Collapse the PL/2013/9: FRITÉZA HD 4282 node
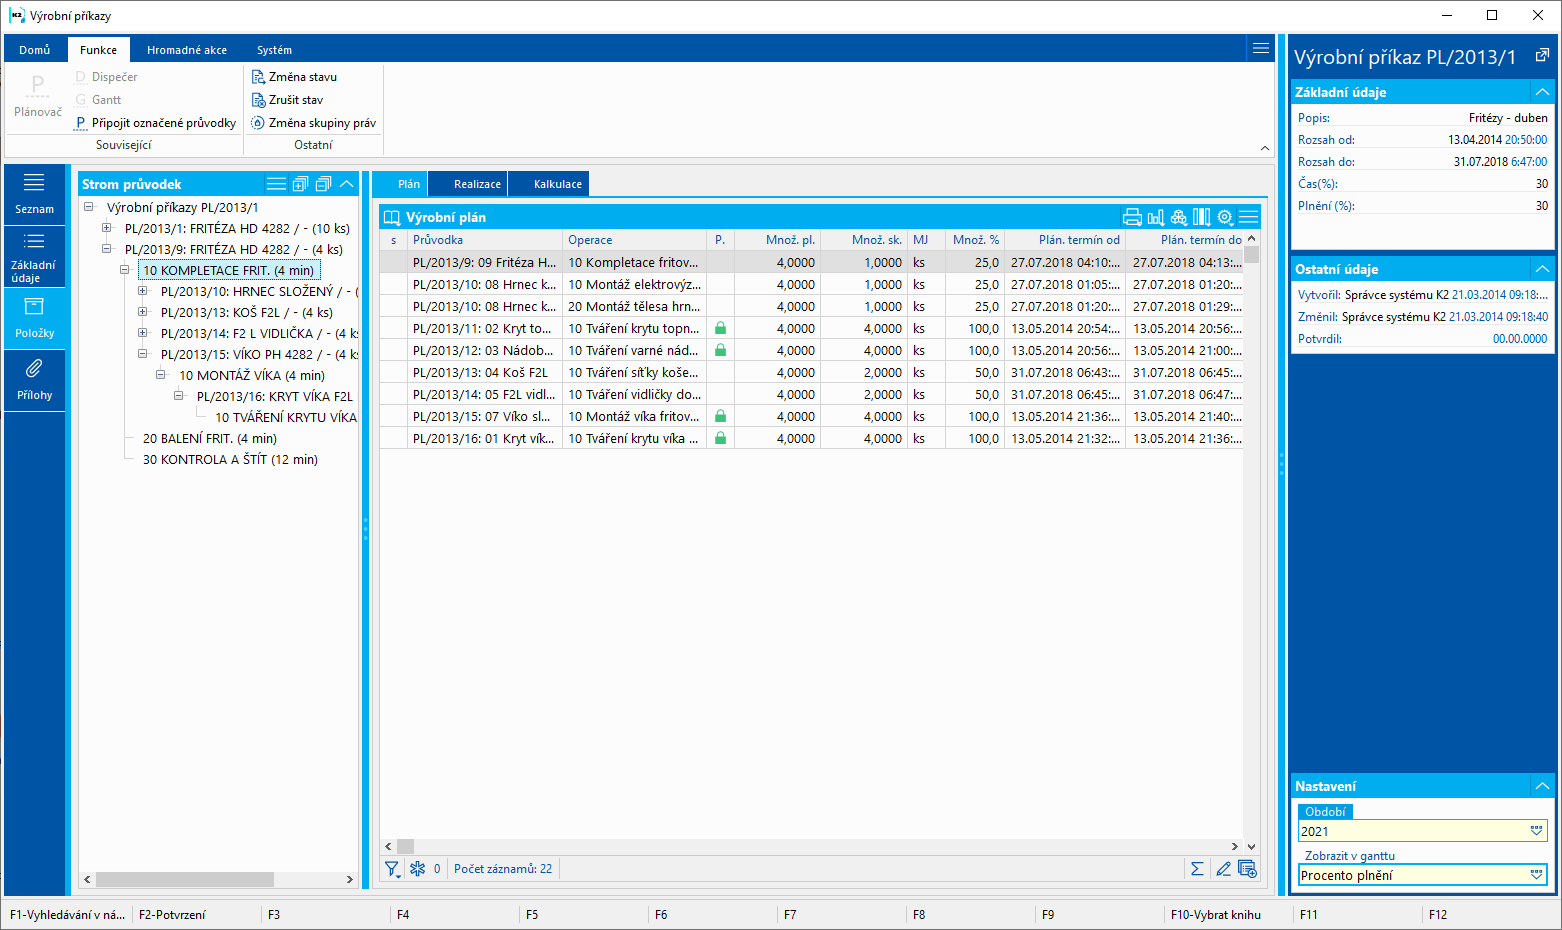 pos(107,249)
